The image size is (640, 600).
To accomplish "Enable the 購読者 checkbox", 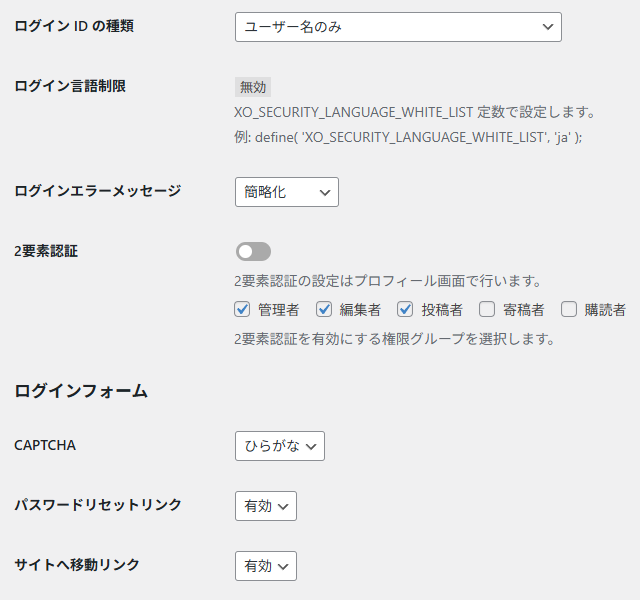I will [x=568, y=310].
